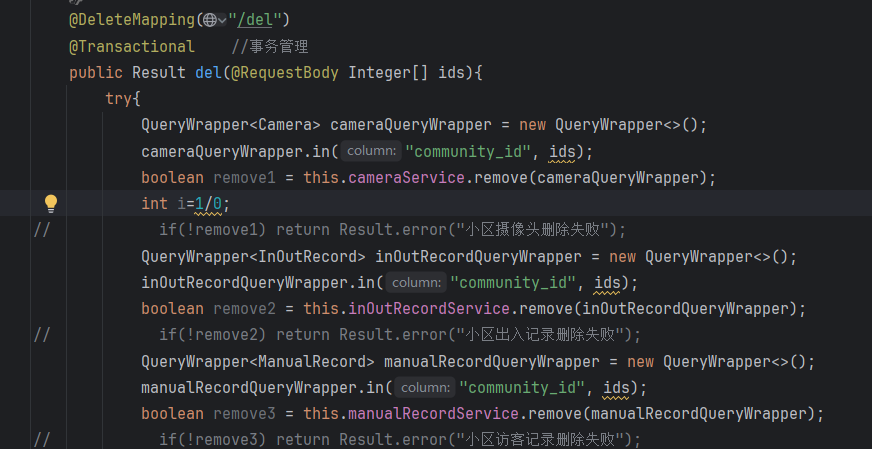Click the manualRecordService field reference
Screen dimensions: 872x449
[434, 414]
